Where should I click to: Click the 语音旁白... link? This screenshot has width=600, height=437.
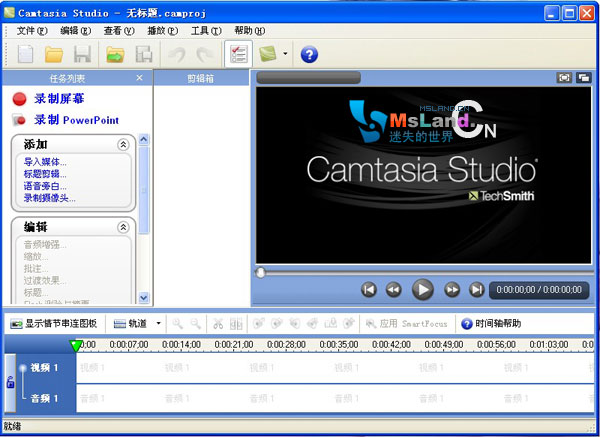click(x=45, y=186)
